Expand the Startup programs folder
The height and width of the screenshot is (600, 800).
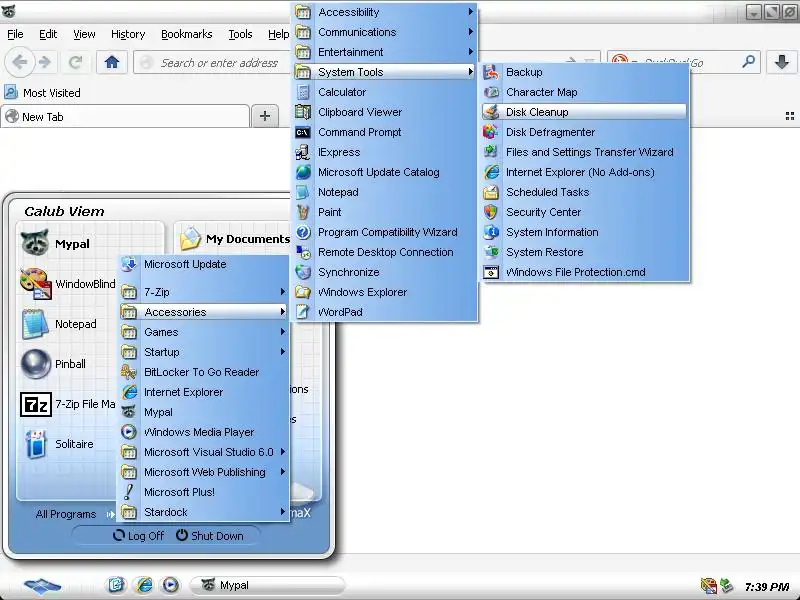(204, 352)
